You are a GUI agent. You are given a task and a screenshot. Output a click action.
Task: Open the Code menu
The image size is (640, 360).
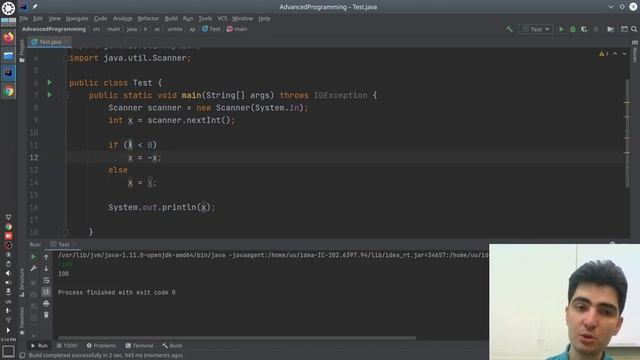pyautogui.click(x=100, y=18)
